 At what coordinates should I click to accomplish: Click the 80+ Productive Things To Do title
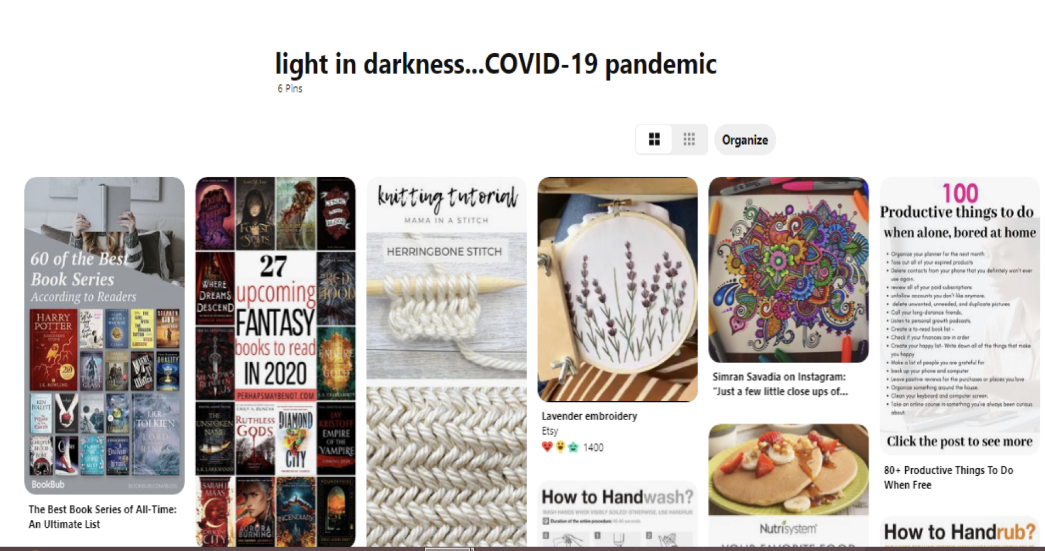coord(948,477)
